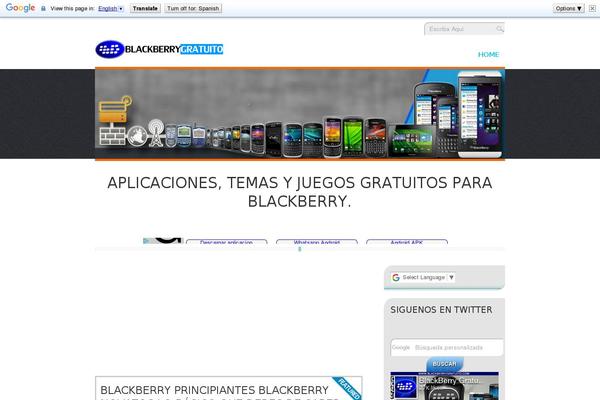
Task: Click the SIGUENOS EN TWITTER heading
Action: coord(441,310)
